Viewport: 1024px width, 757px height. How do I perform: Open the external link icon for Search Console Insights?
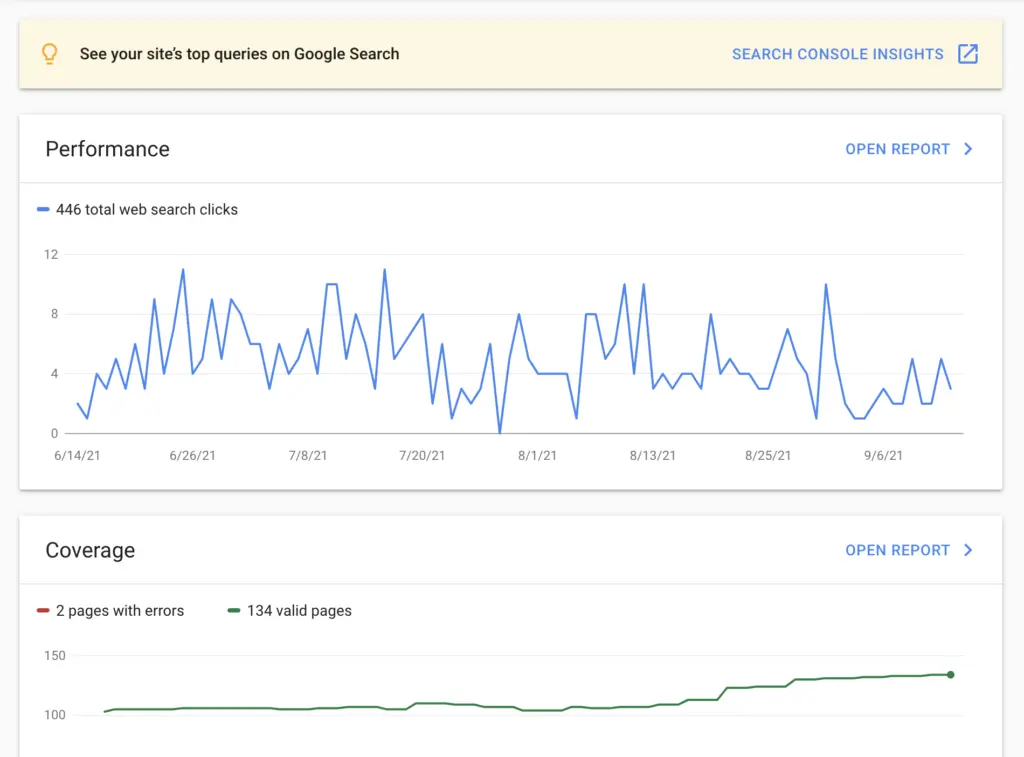pyautogui.click(x=968, y=54)
